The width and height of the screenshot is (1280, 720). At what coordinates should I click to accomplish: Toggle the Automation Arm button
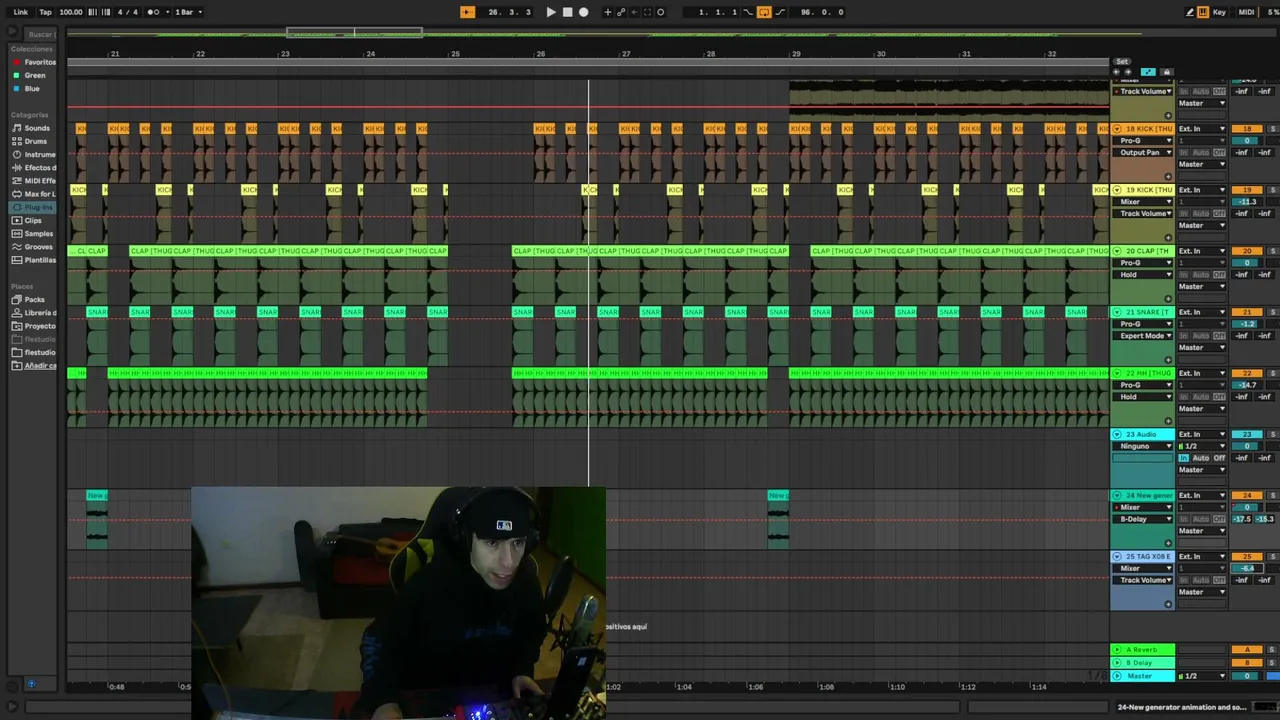pyautogui.click(x=621, y=12)
